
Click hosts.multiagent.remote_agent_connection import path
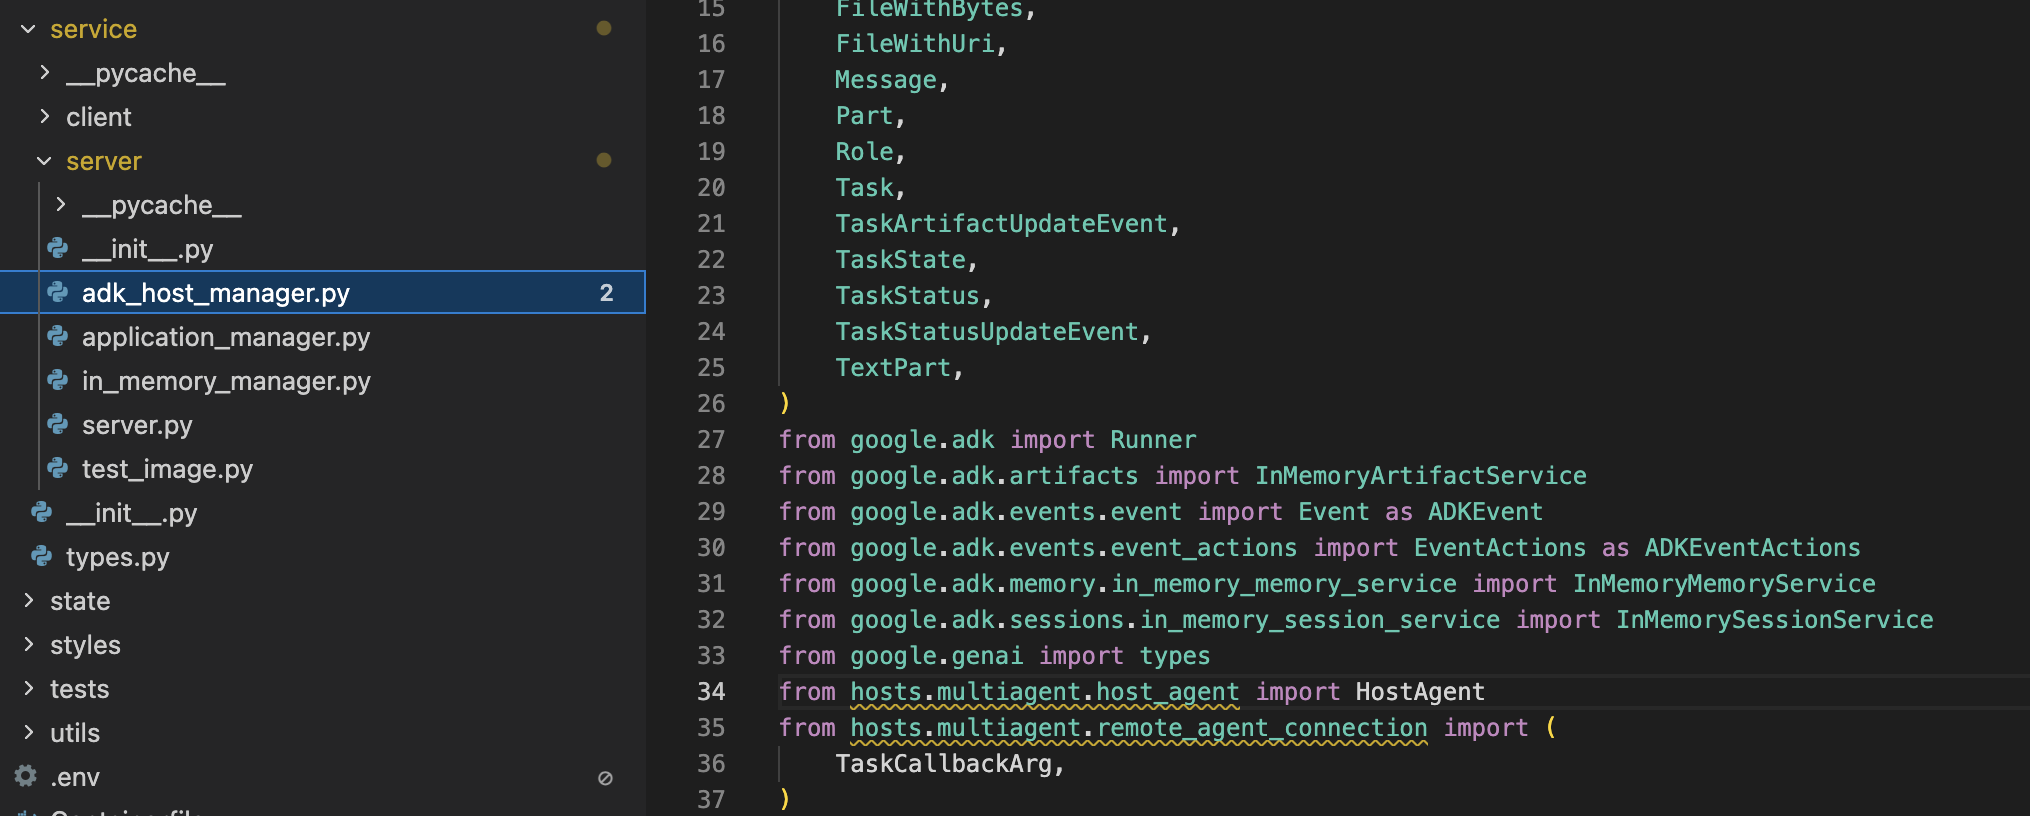tap(1139, 727)
